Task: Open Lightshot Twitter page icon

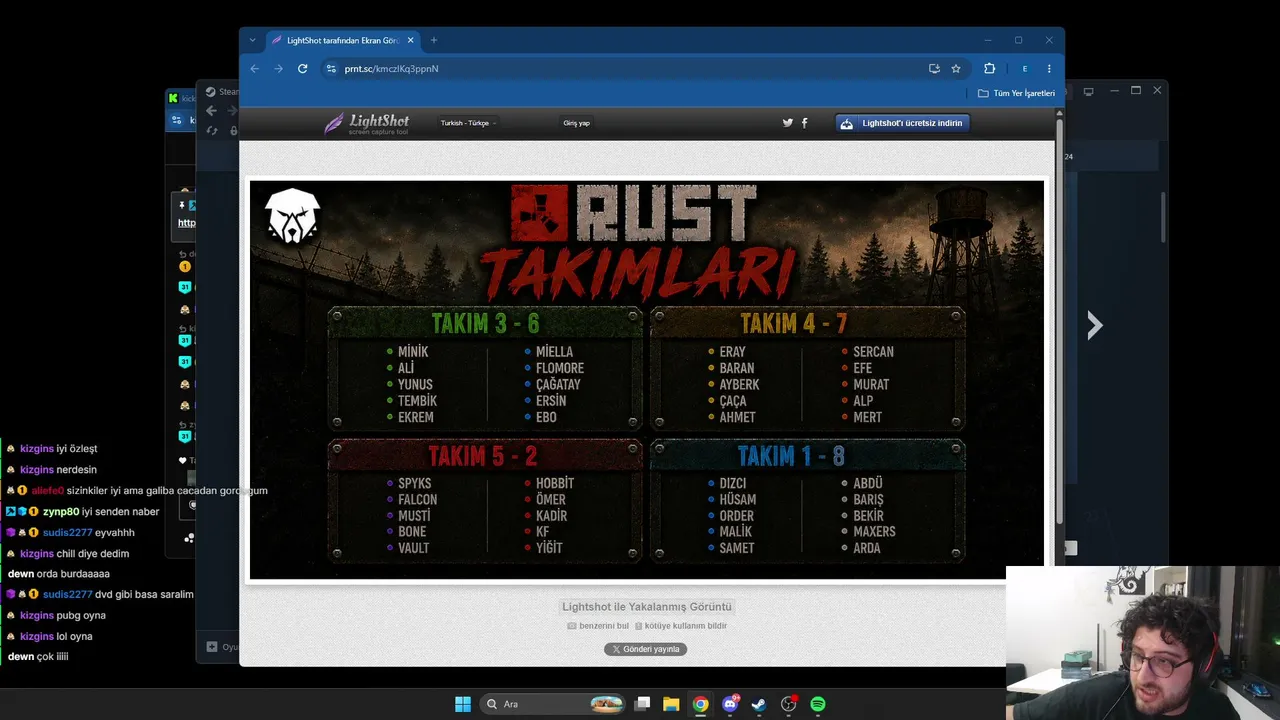Action: click(787, 123)
